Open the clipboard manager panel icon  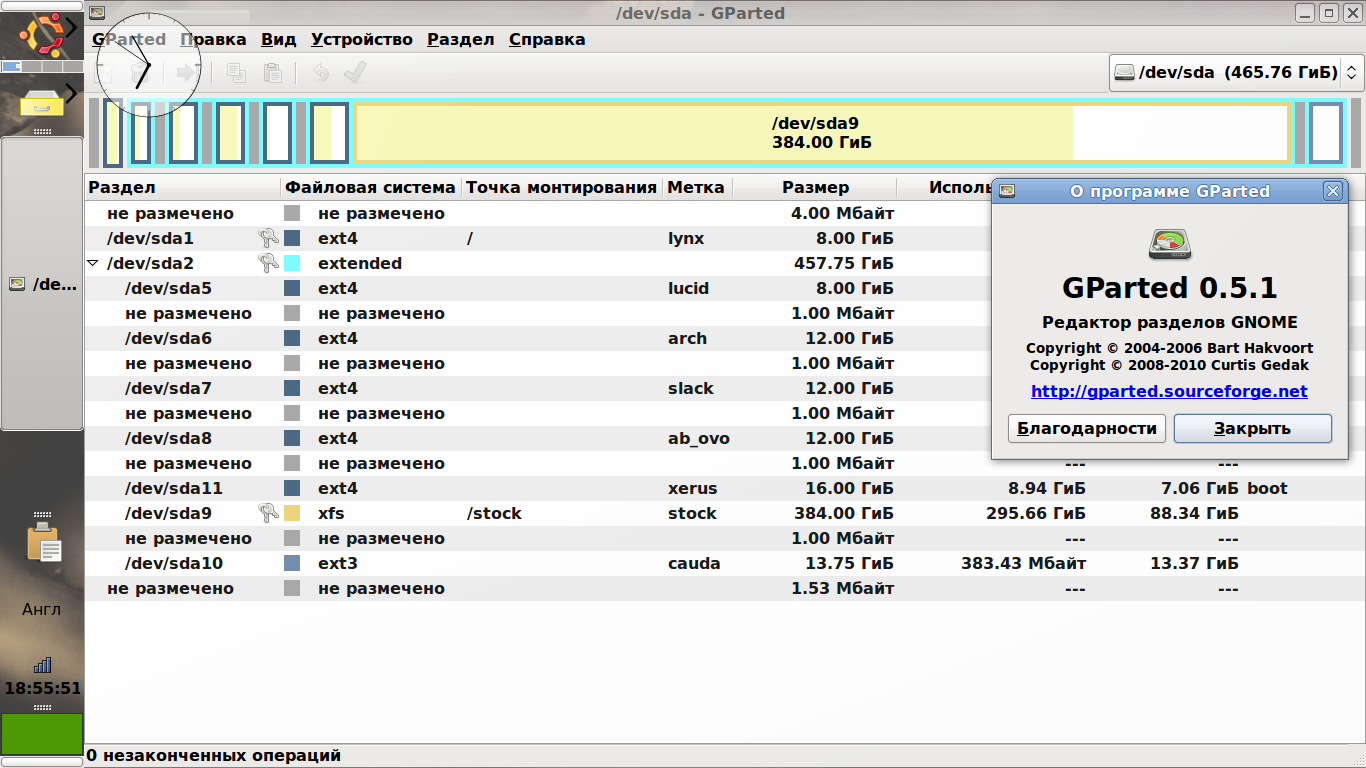43,545
